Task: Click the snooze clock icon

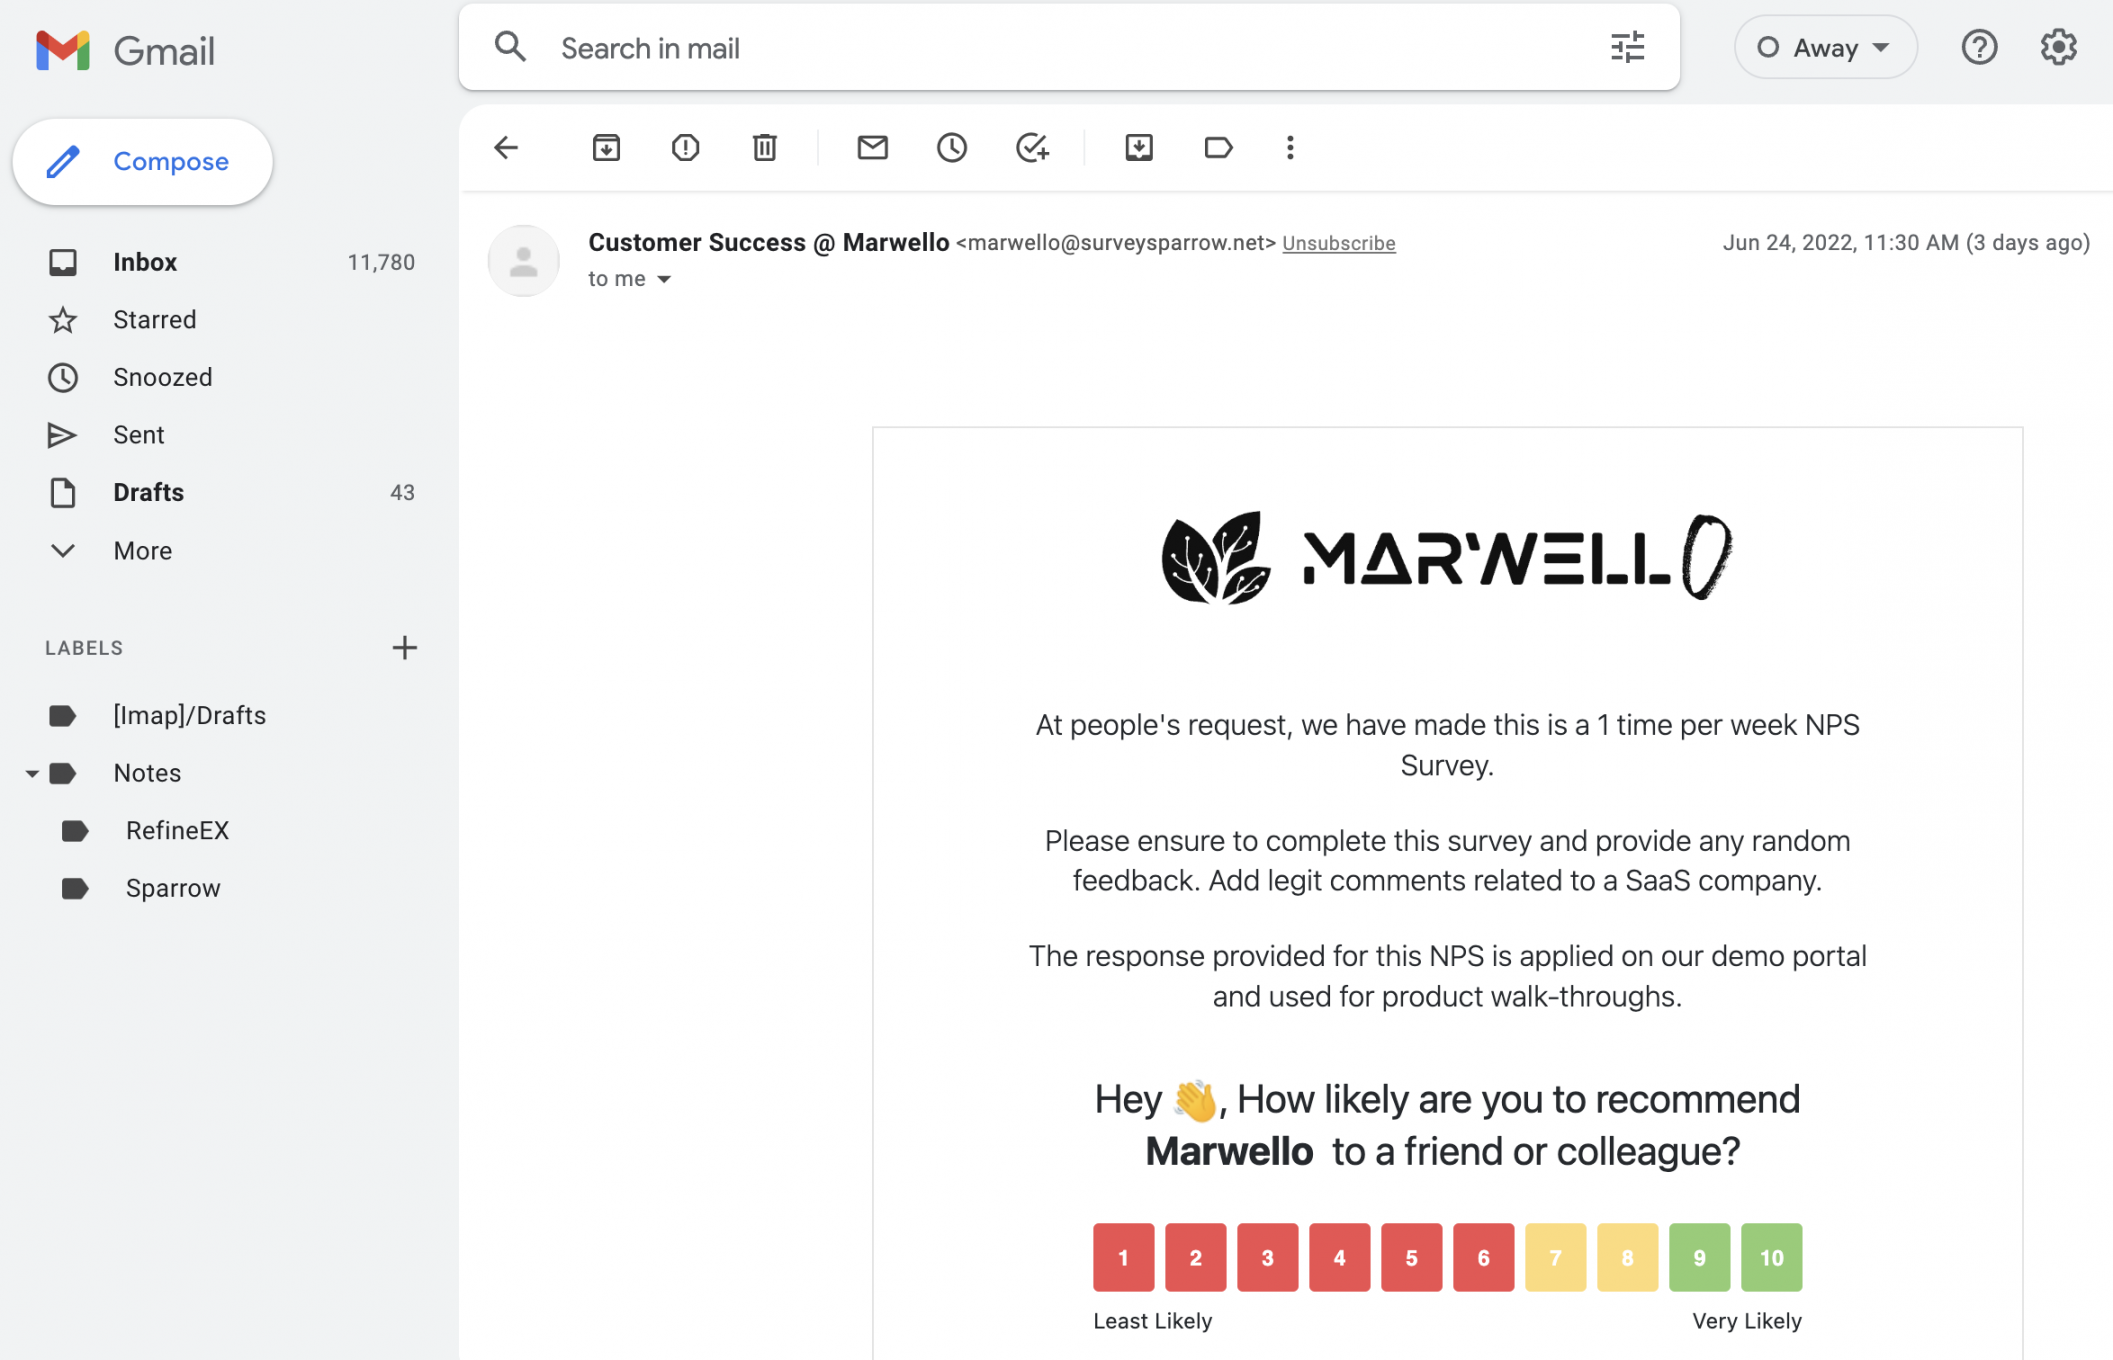Action: tap(952, 145)
